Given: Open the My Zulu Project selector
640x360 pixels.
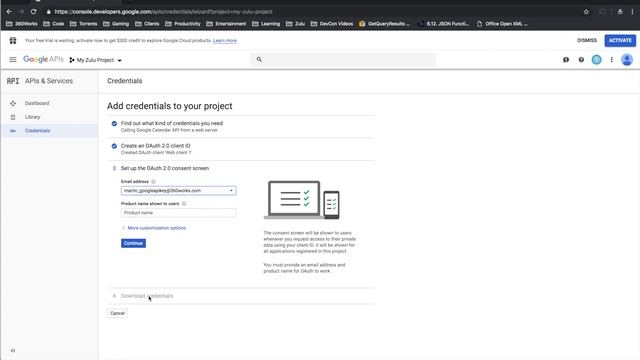Looking at the screenshot, I should pos(96,60).
